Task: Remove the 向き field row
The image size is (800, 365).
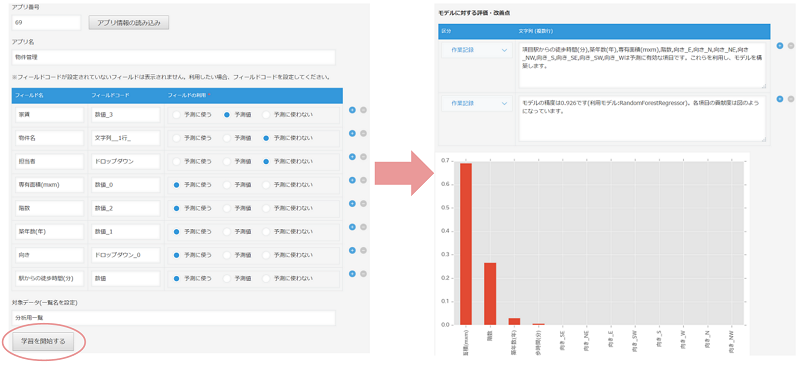Action: (x=363, y=251)
